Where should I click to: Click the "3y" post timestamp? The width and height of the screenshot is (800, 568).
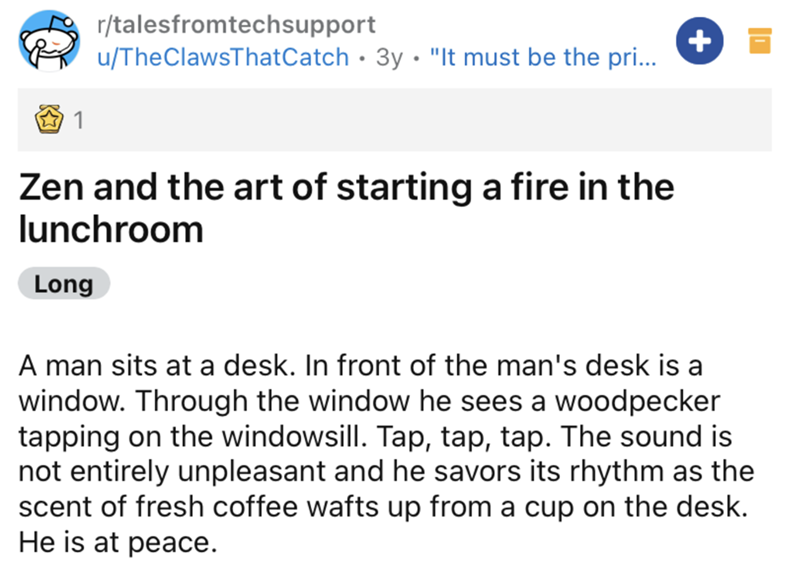tap(388, 57)
